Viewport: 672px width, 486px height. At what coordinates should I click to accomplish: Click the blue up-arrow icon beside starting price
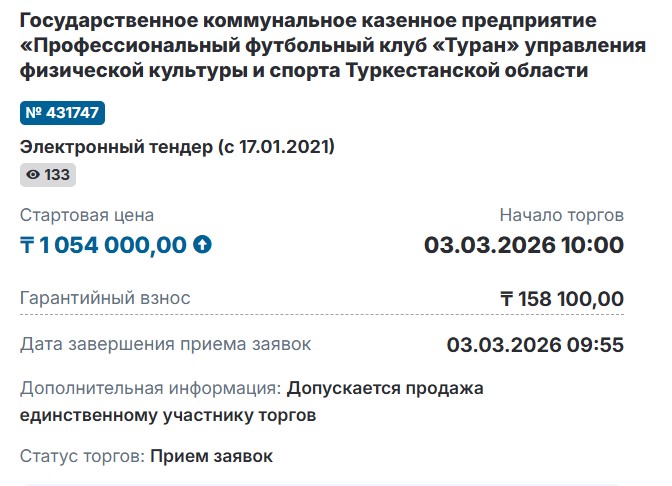tap(202, 245)
